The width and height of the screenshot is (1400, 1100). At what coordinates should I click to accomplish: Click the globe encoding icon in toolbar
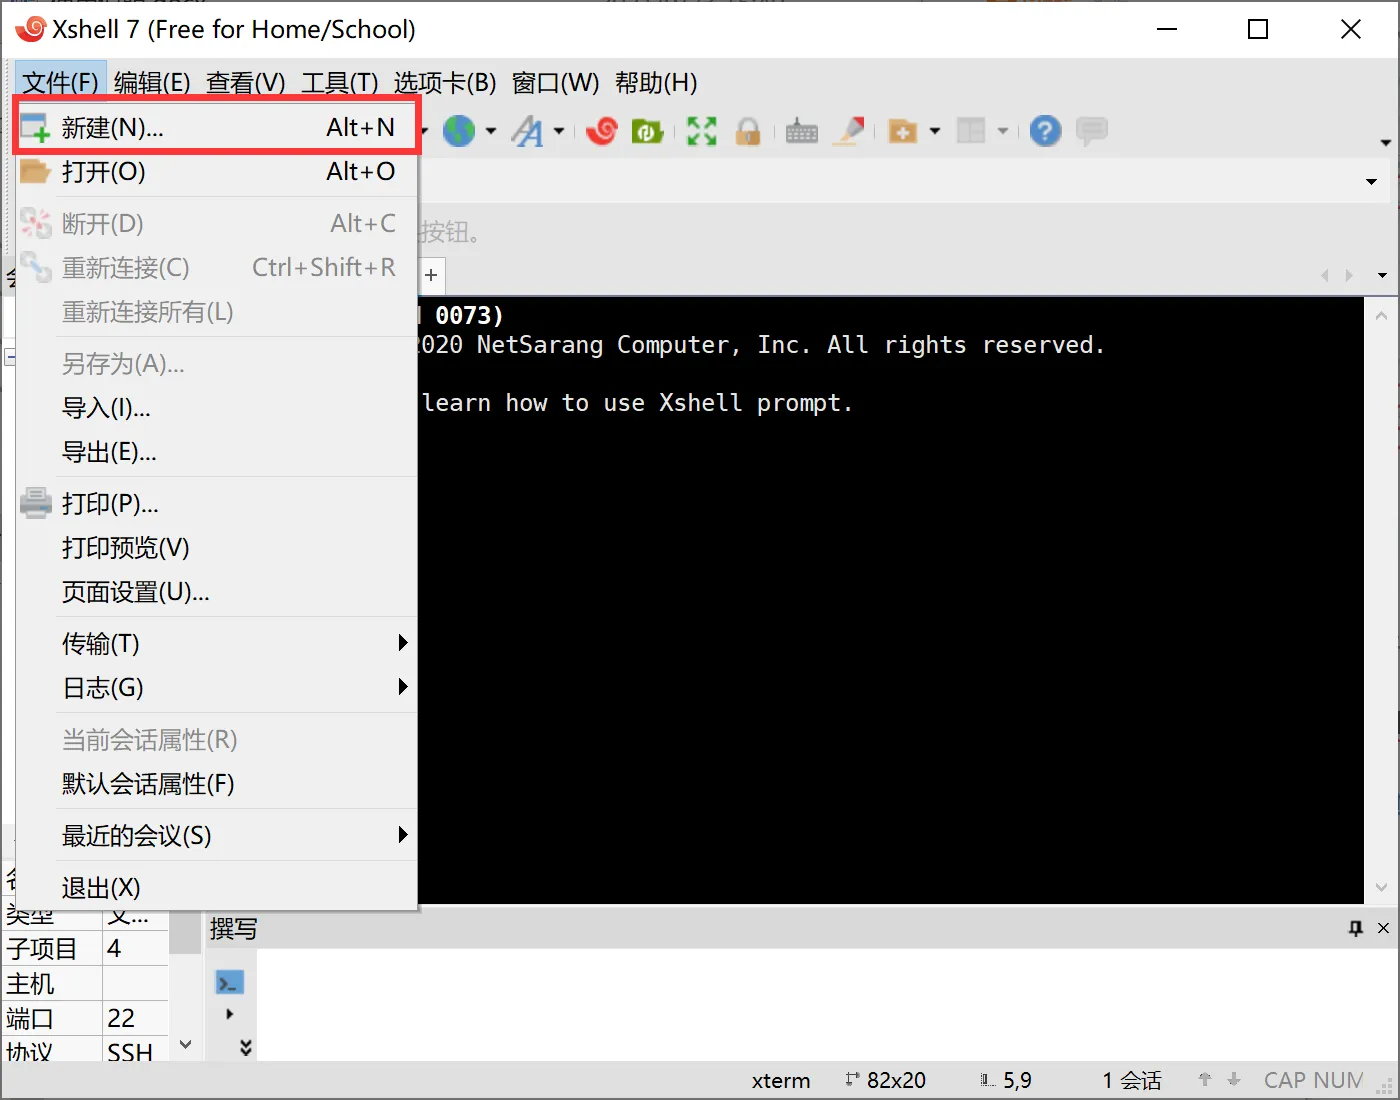pos(459,130)
